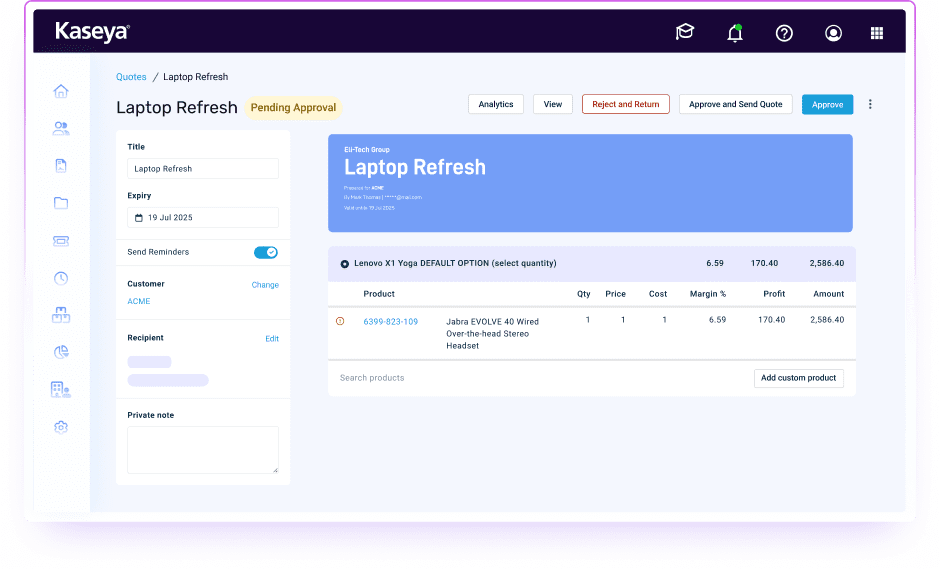Click Approve and Send Quote

click(x=736, y=104)
